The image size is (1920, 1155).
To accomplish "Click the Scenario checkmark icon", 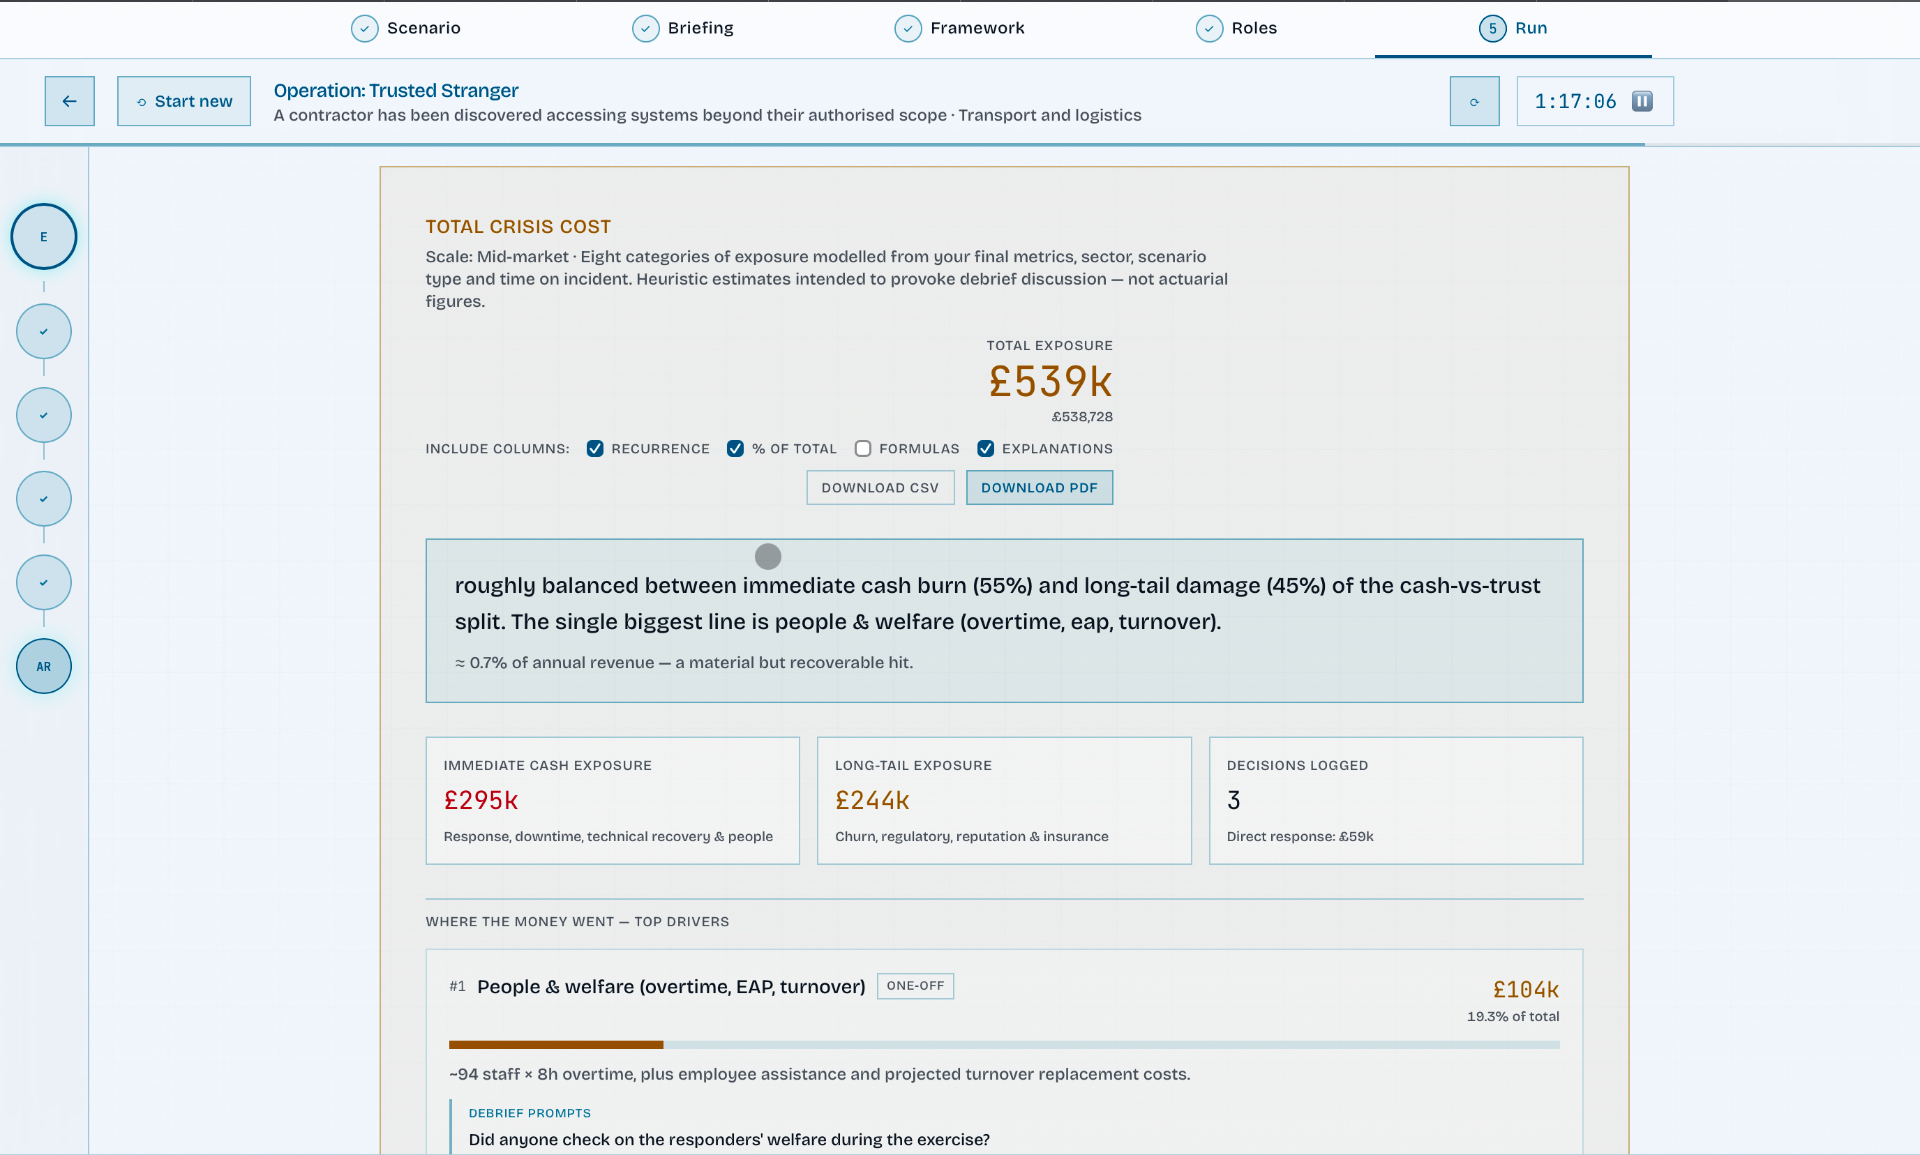I will pos(365,28).
